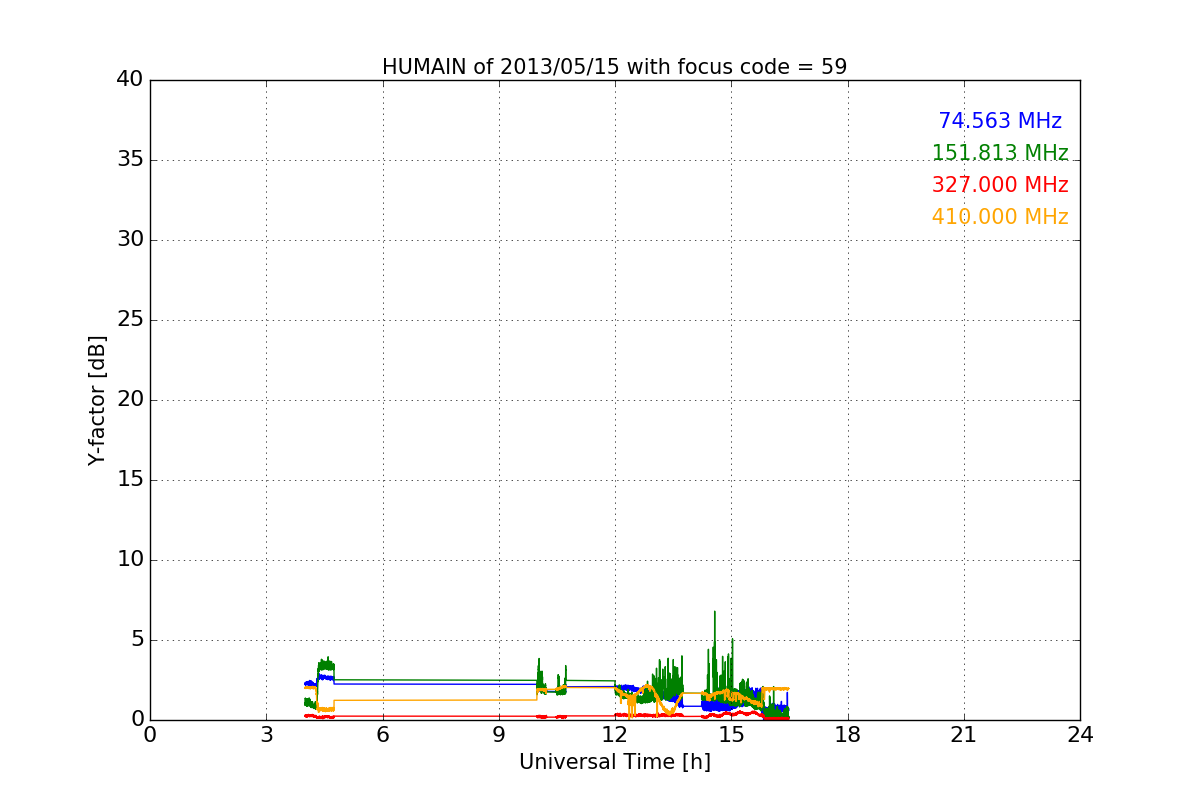Click the y-axis tick label 15
This screenshot has width=1200, height=800.
(x=130, y=480)
